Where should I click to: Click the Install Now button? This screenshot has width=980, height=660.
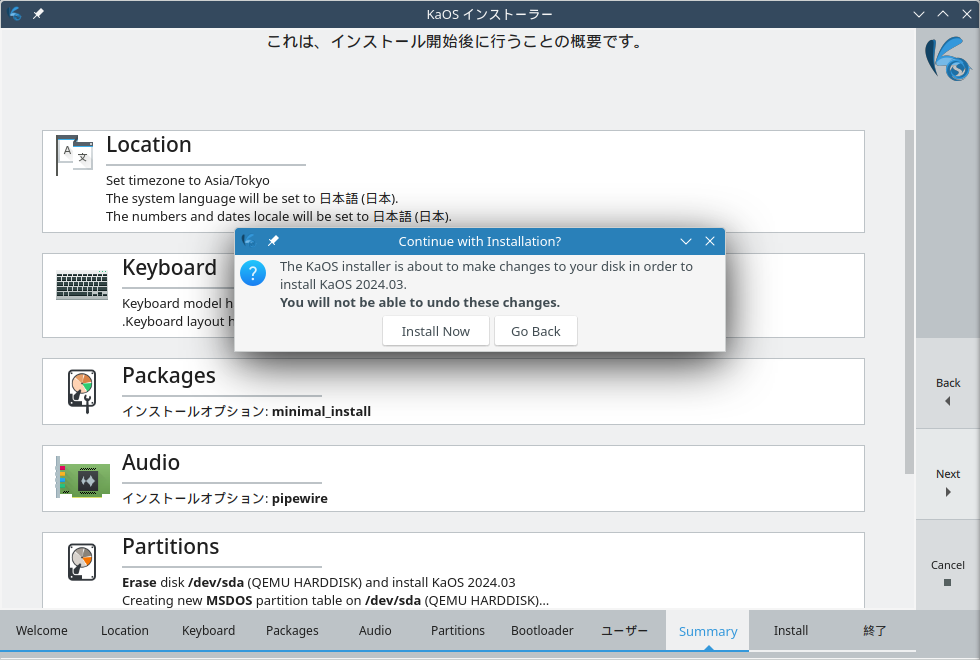tap(436, 331)
